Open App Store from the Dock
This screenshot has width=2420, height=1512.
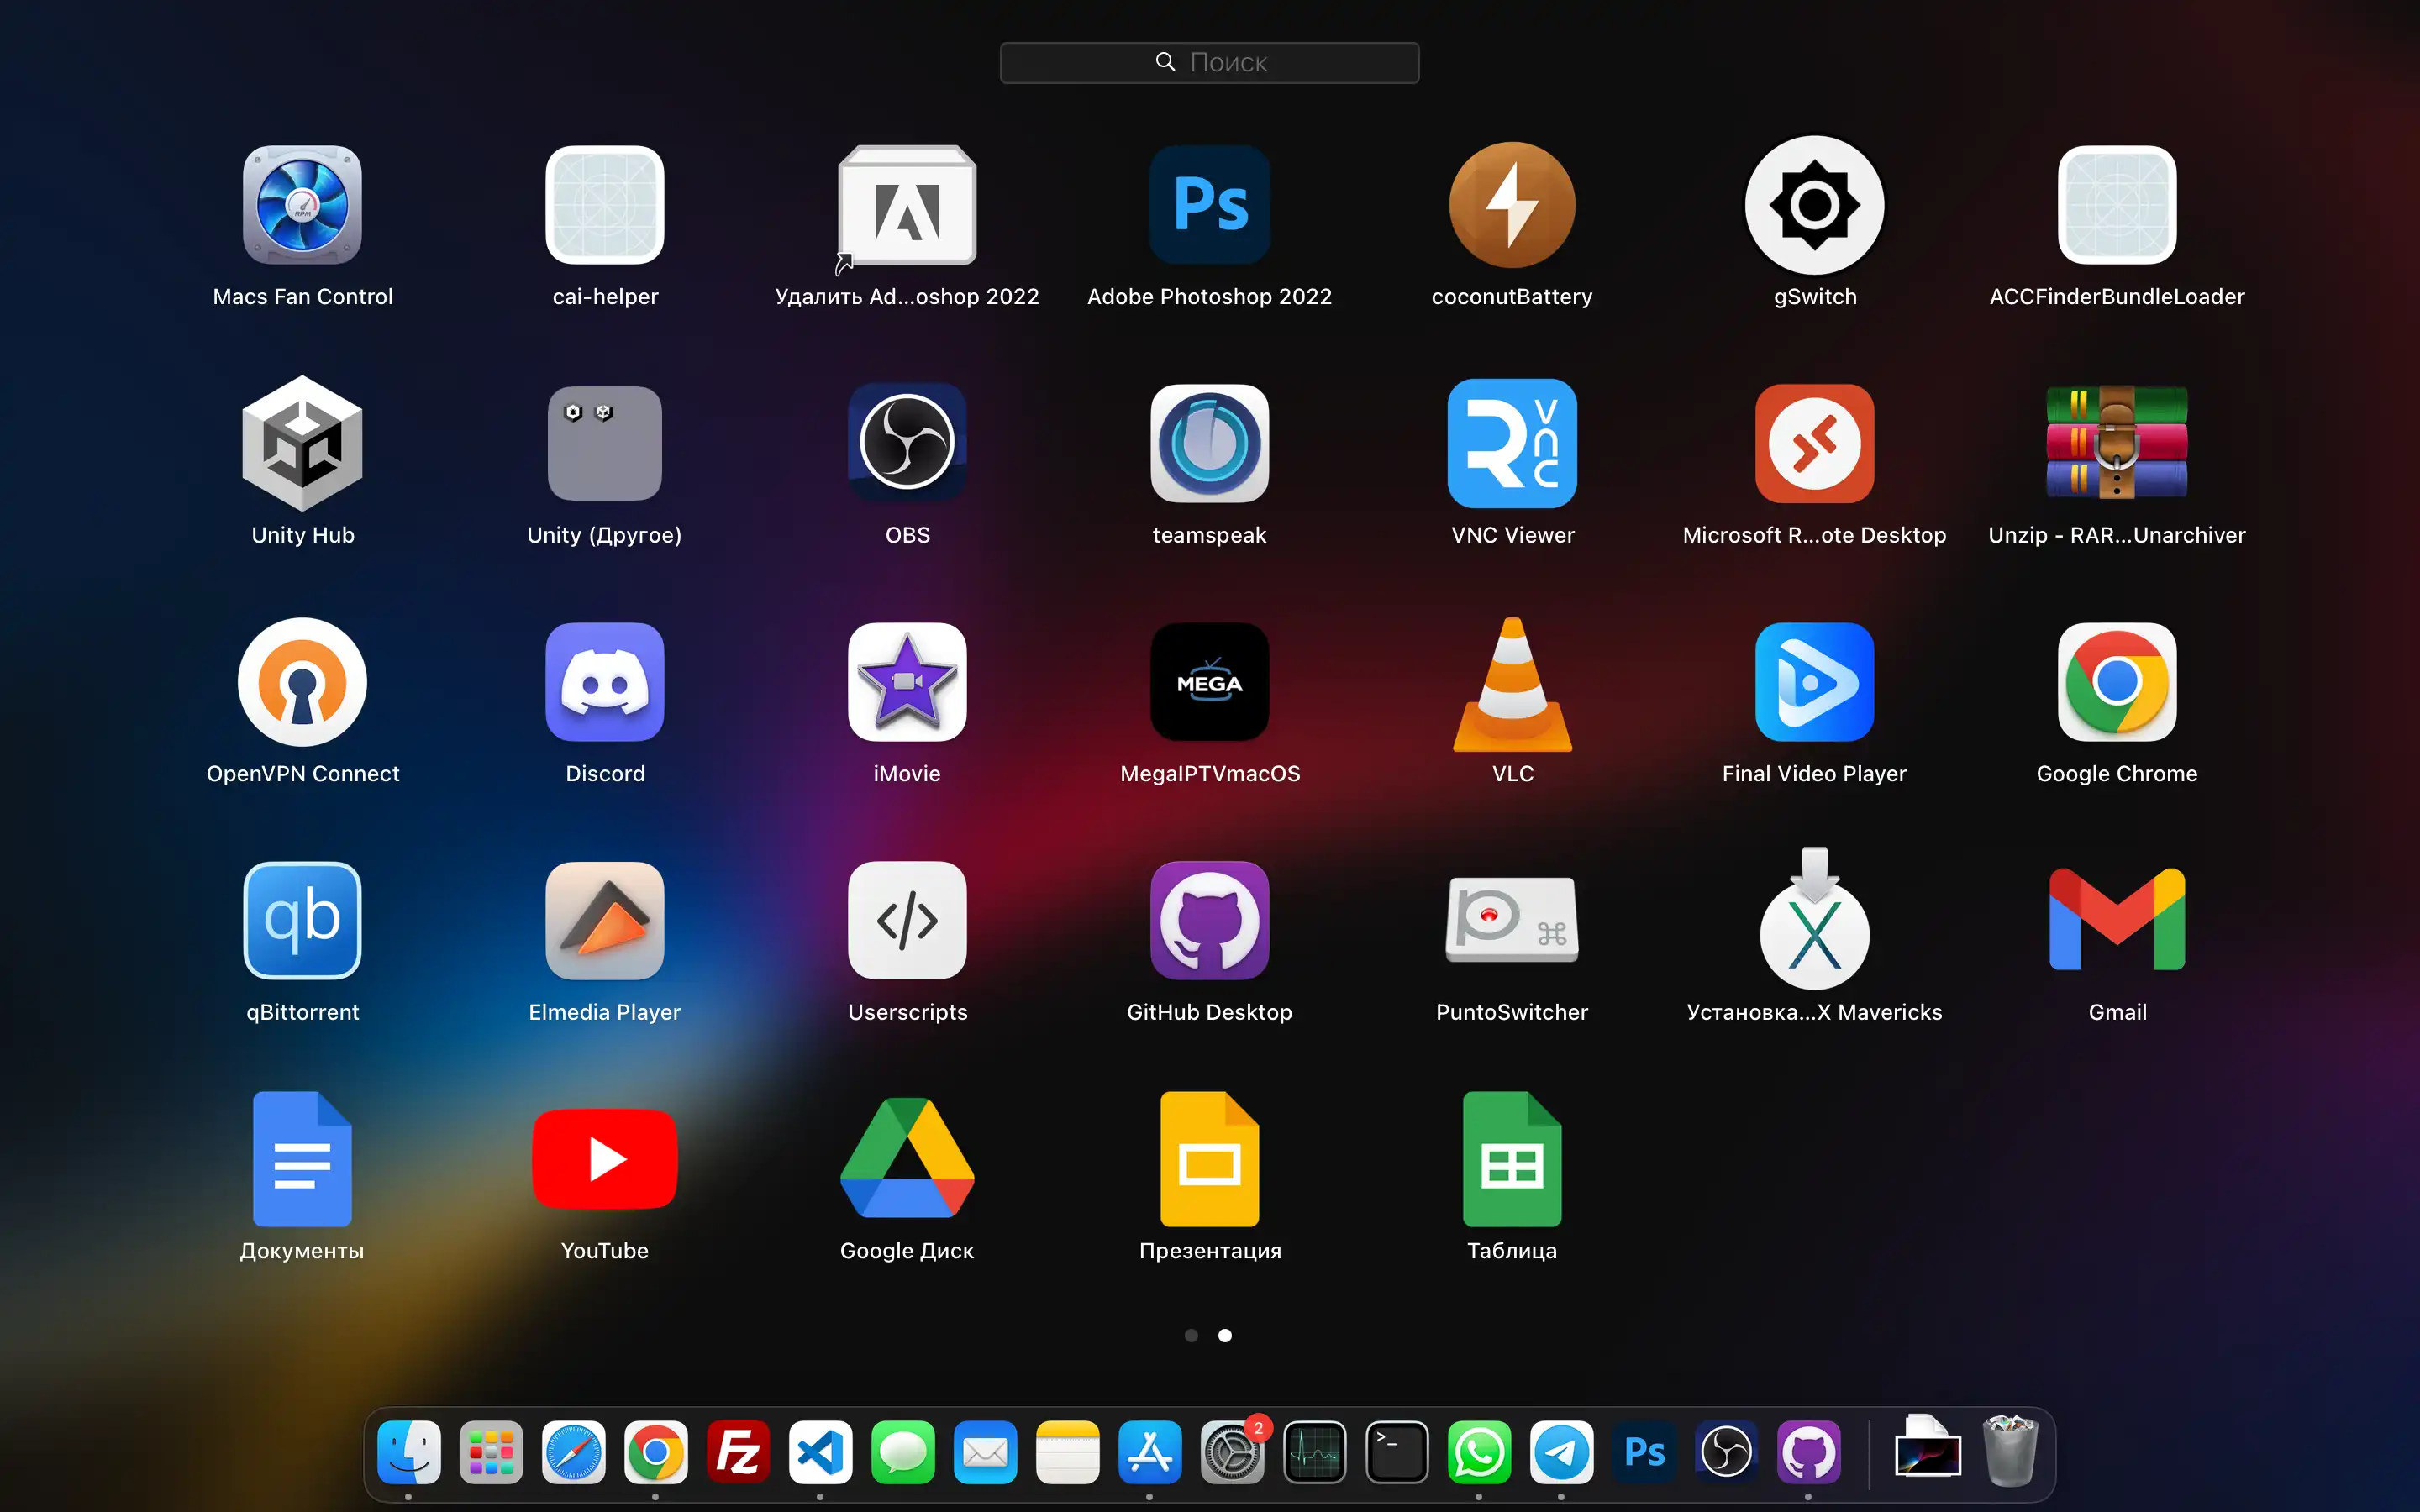[x=1150, y=1452]
